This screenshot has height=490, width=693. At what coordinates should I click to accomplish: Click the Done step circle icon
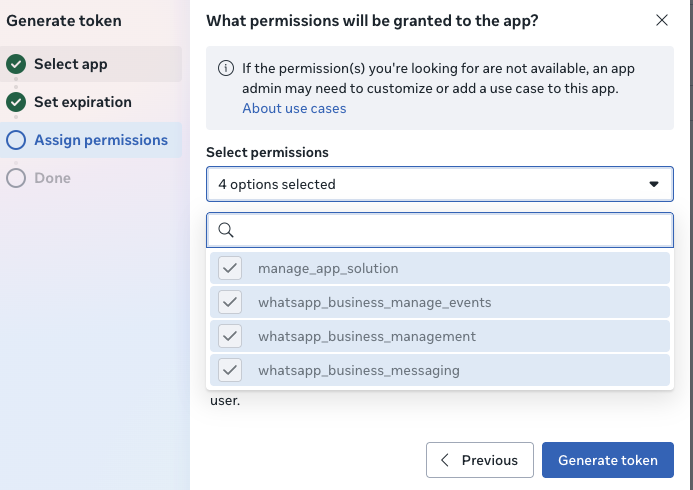pos(16,178)
